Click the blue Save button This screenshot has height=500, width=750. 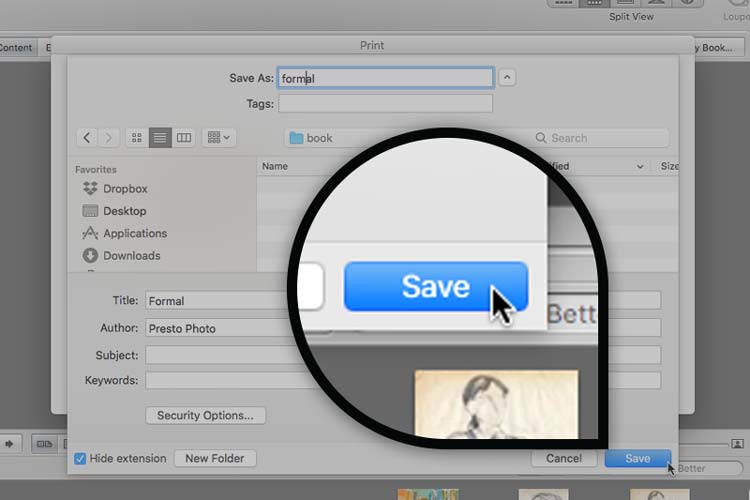click(x=637, y=459)
